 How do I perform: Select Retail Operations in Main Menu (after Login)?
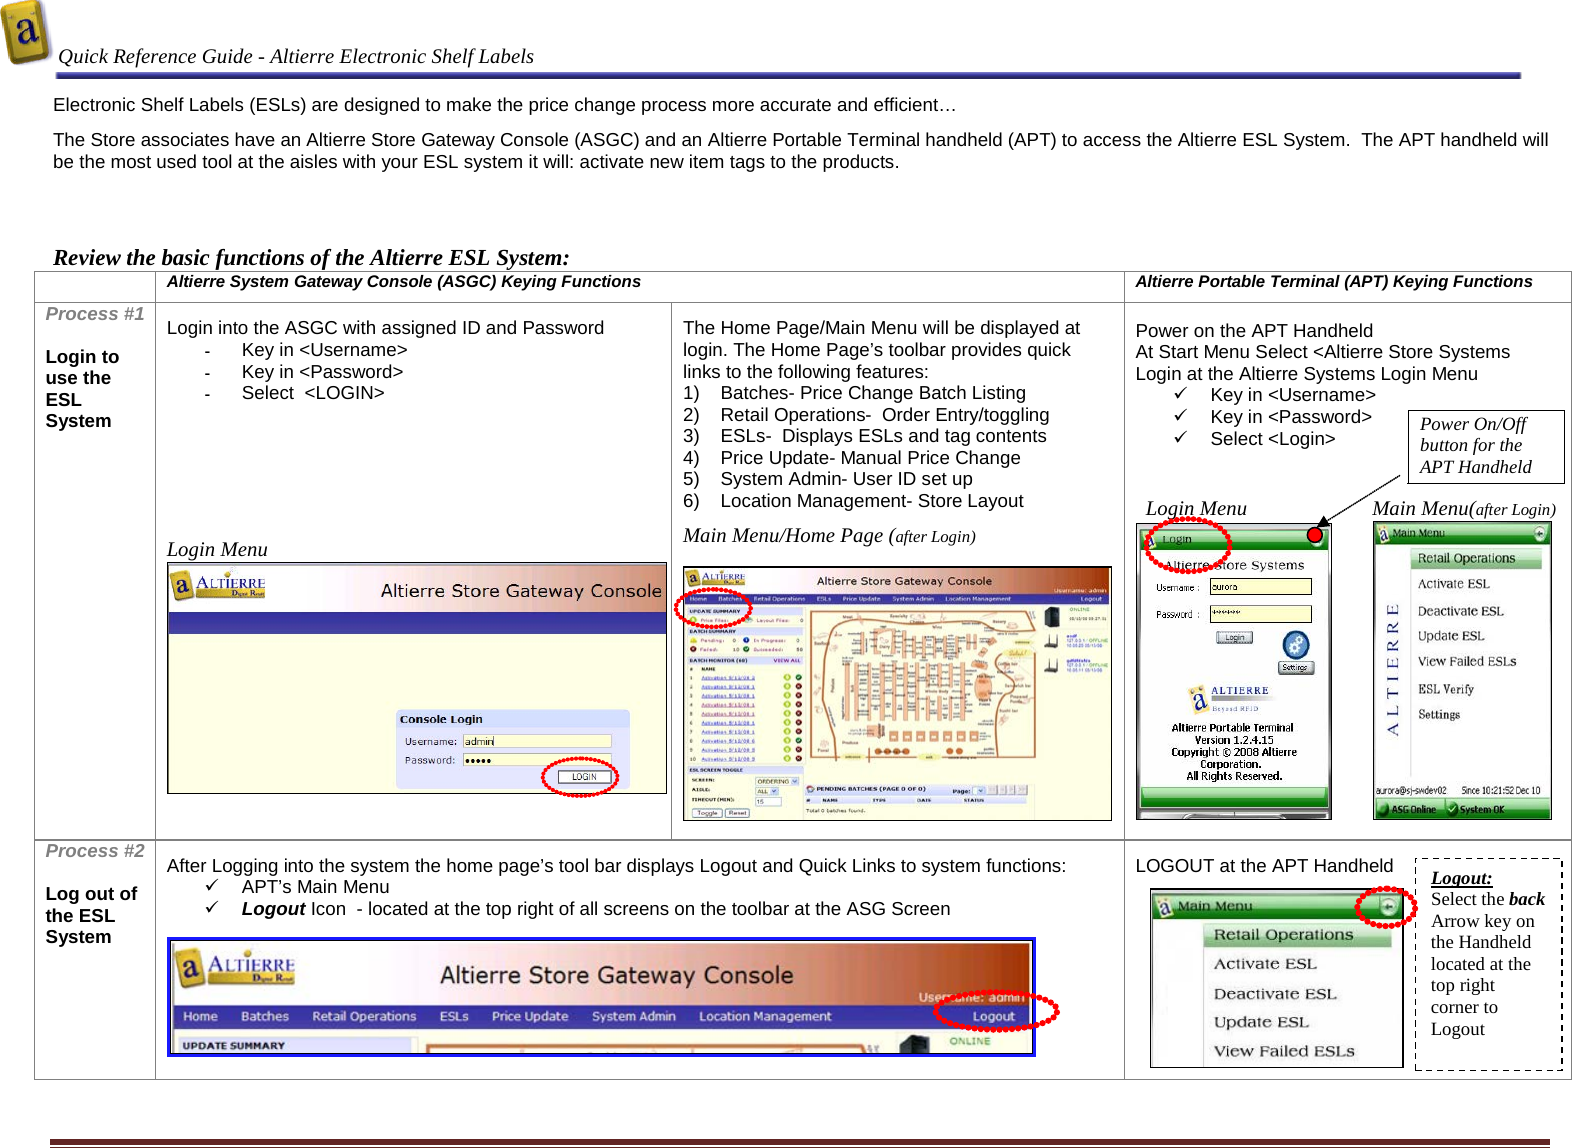tap(1476, 558)
